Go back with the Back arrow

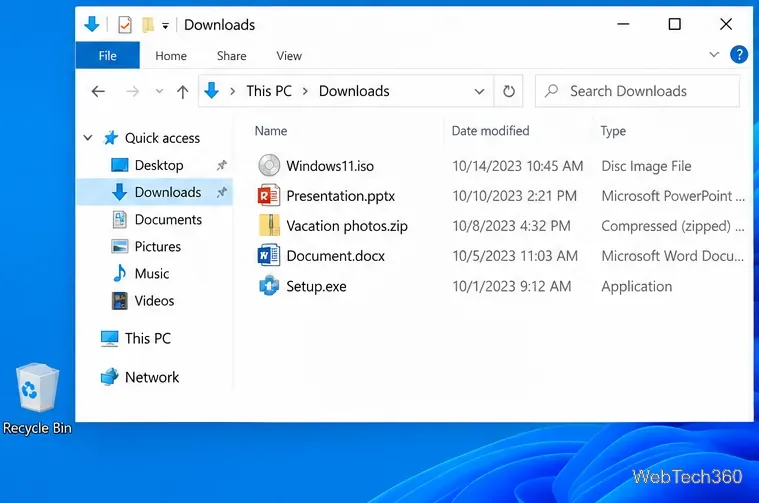98,91
